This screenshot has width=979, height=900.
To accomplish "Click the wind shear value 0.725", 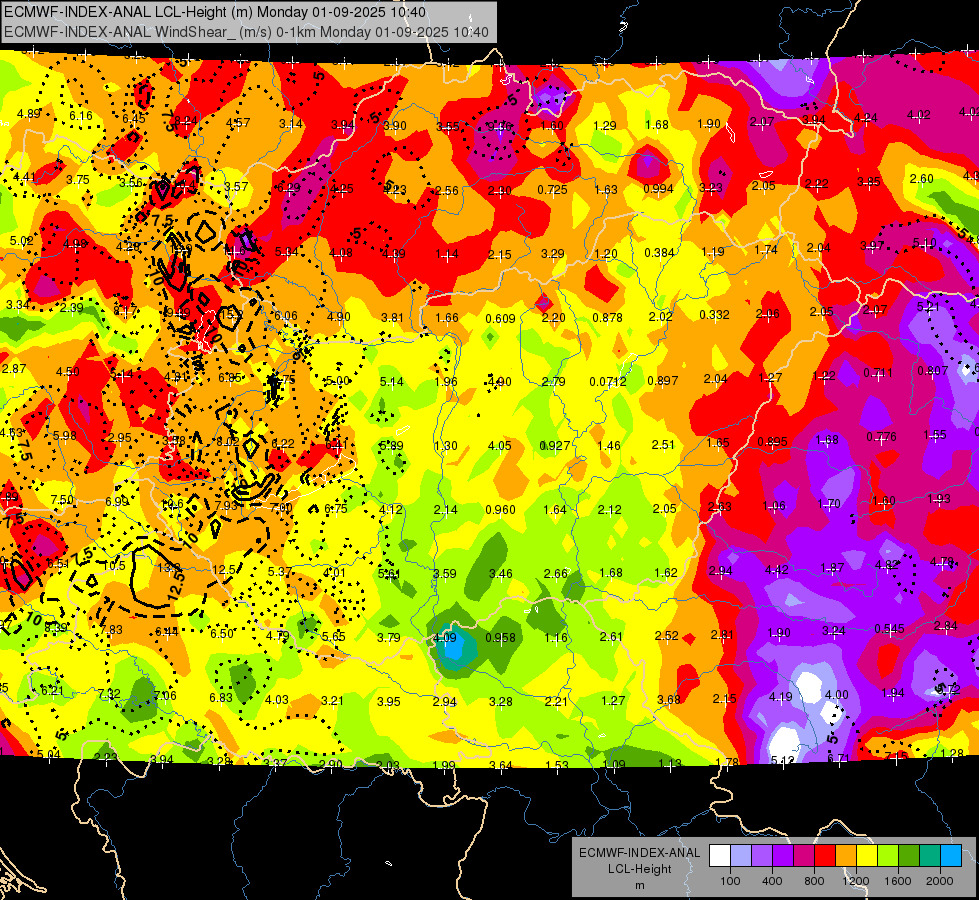I will pyautogui.click(x=553, y=189).
